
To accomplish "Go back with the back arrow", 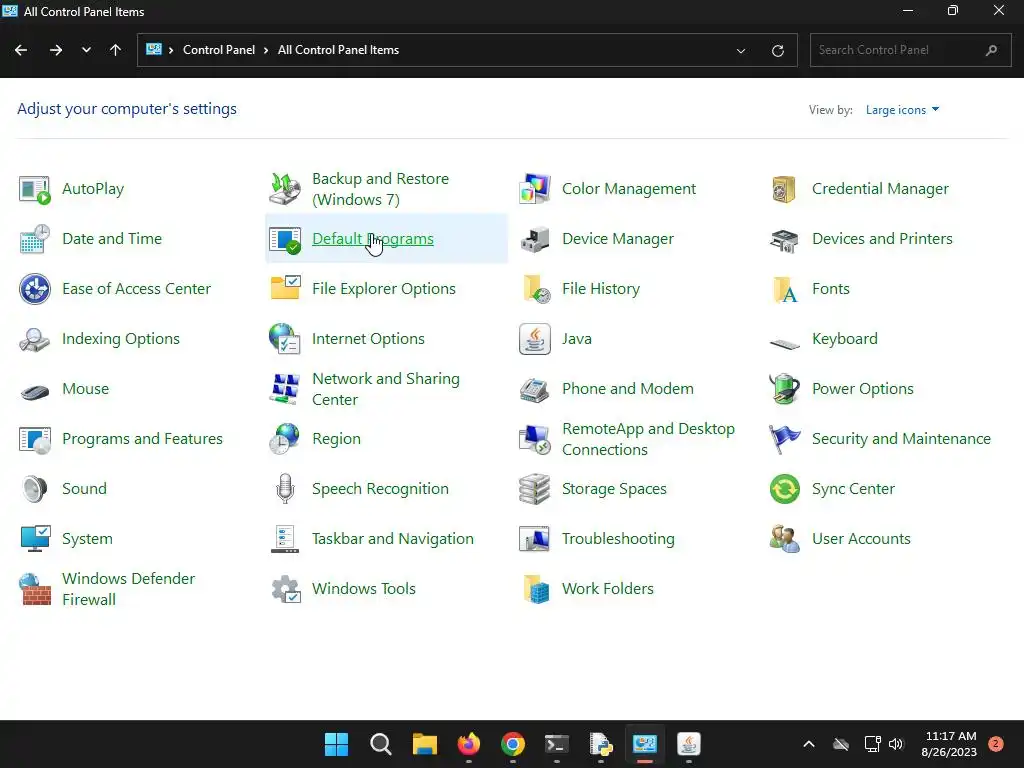I will coord(21,50).
